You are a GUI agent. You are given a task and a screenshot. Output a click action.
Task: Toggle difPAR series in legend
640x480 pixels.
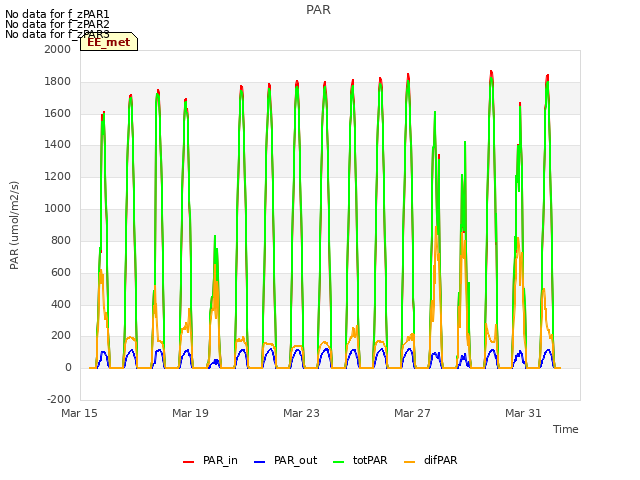pyautogui.click(x=431, y=460)
